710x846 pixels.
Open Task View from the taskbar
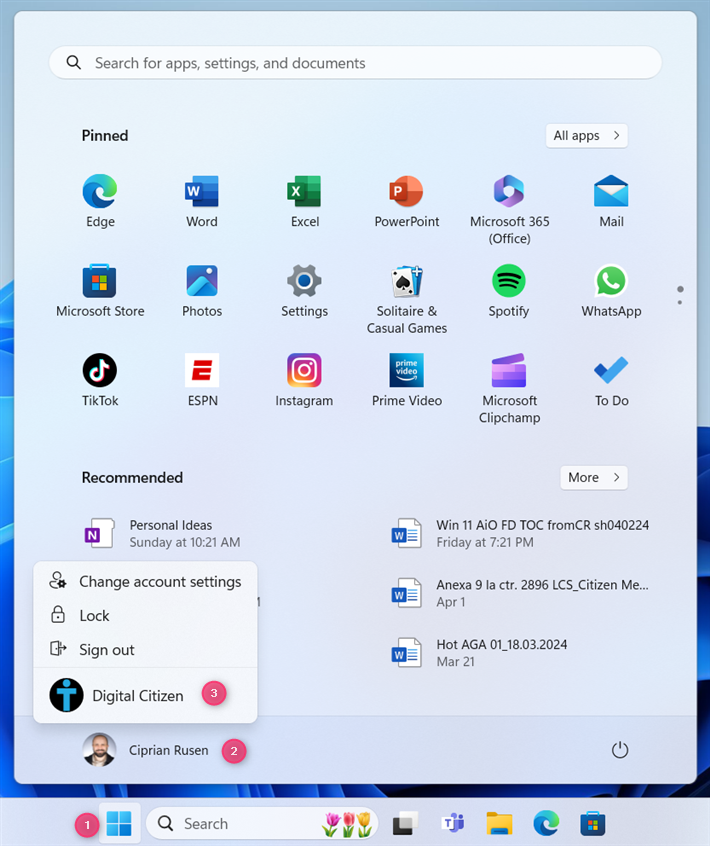coord(405,823)
